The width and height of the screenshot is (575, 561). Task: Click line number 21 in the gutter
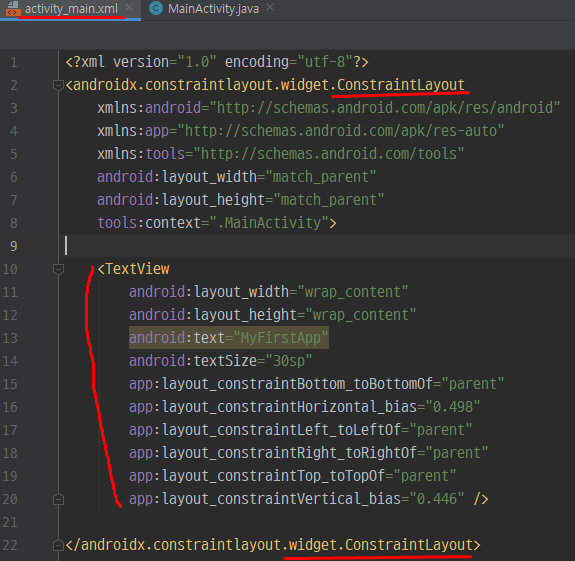pos(10,522)
